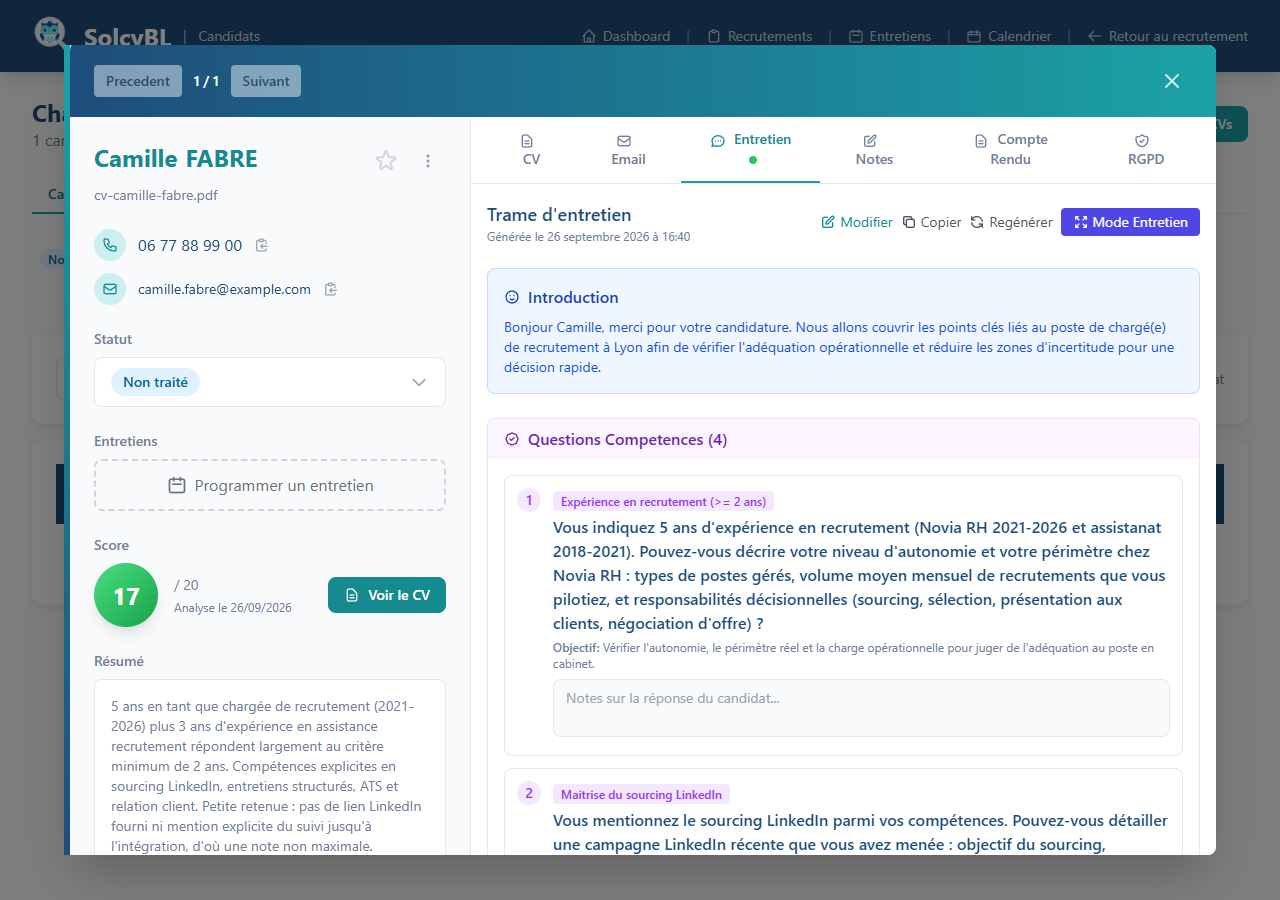
Task: Open the Notes tab
Action: coord(874,150)
